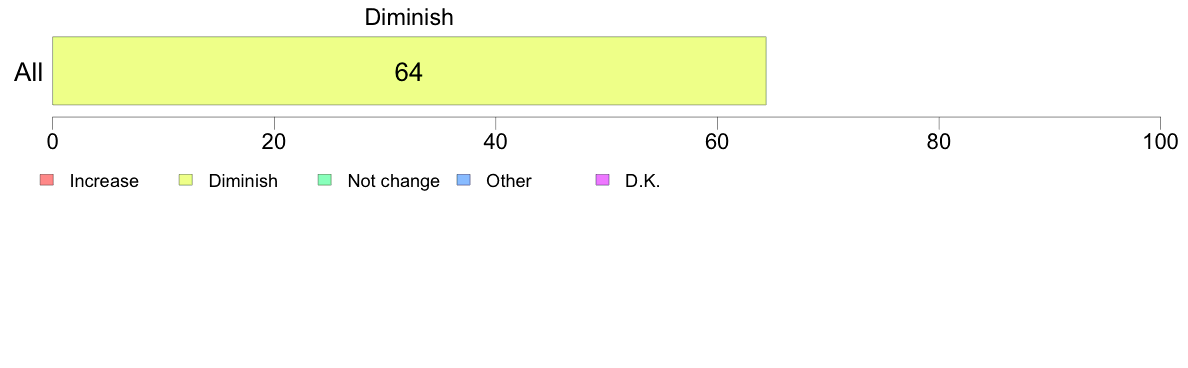The width and height of the screenshot is (1188, 368).
Task: Click the All row label
Action: pos(29,73)
